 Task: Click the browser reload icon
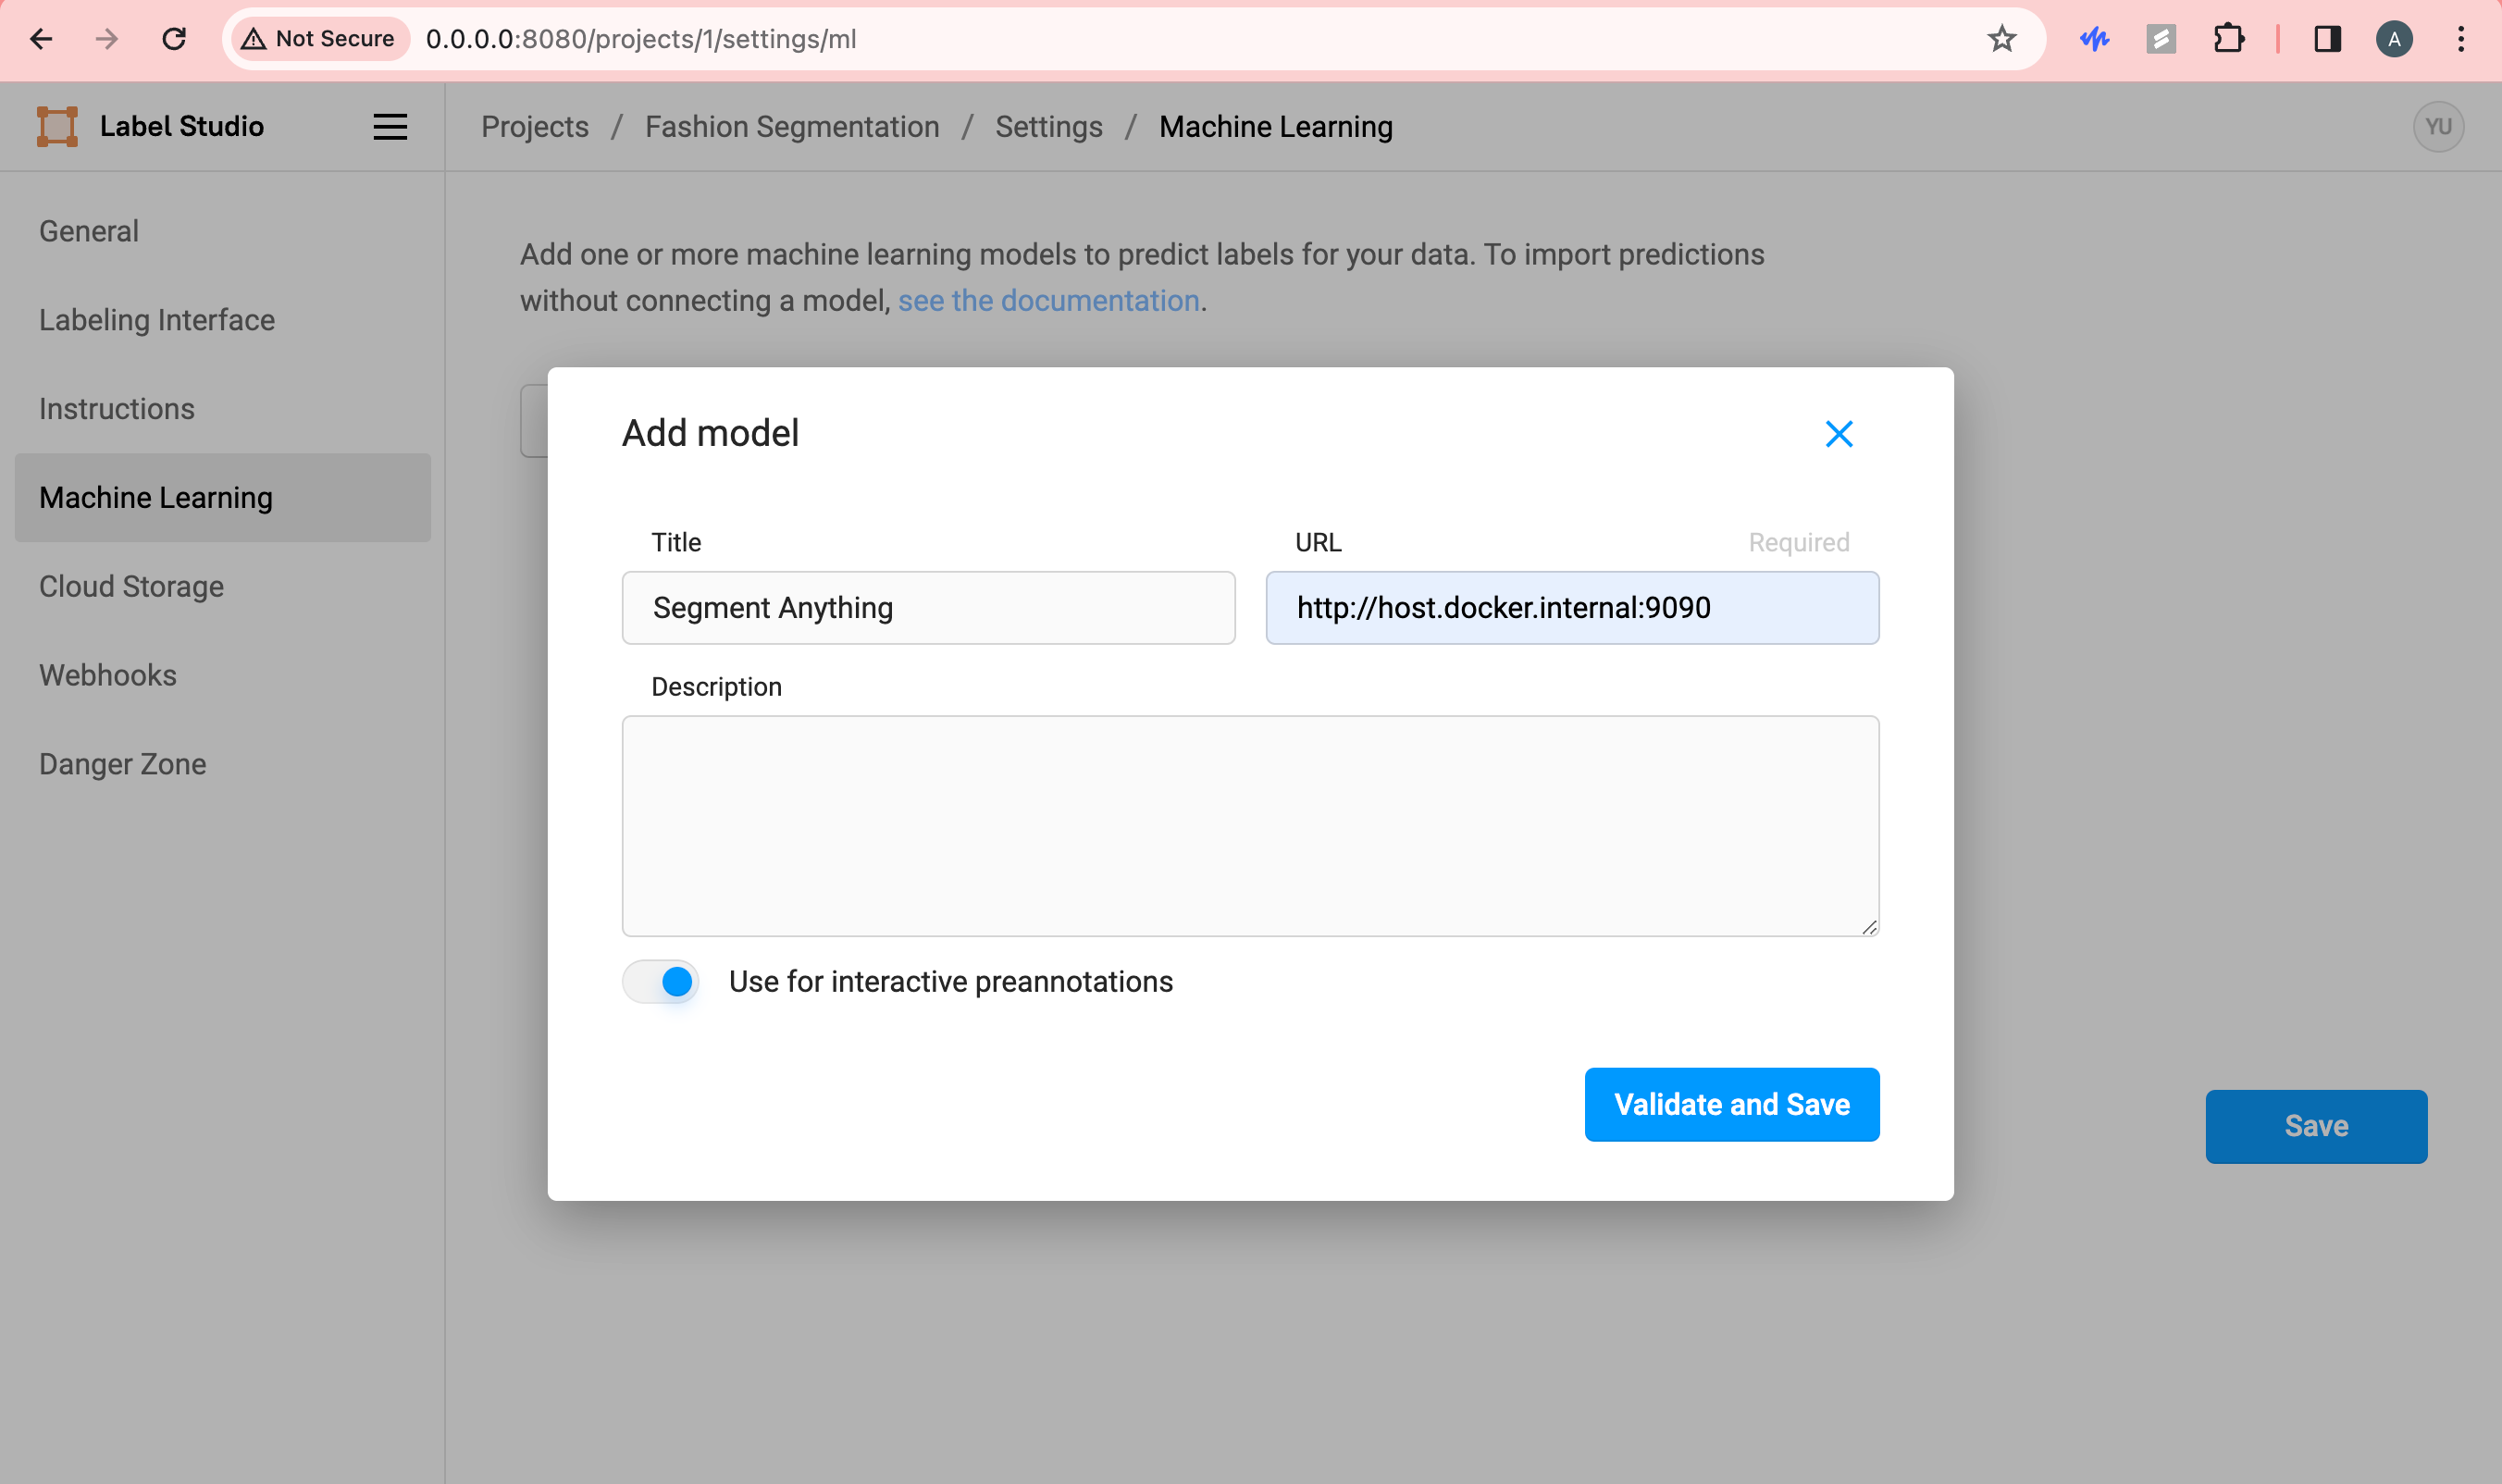click(x=174, y=39)
